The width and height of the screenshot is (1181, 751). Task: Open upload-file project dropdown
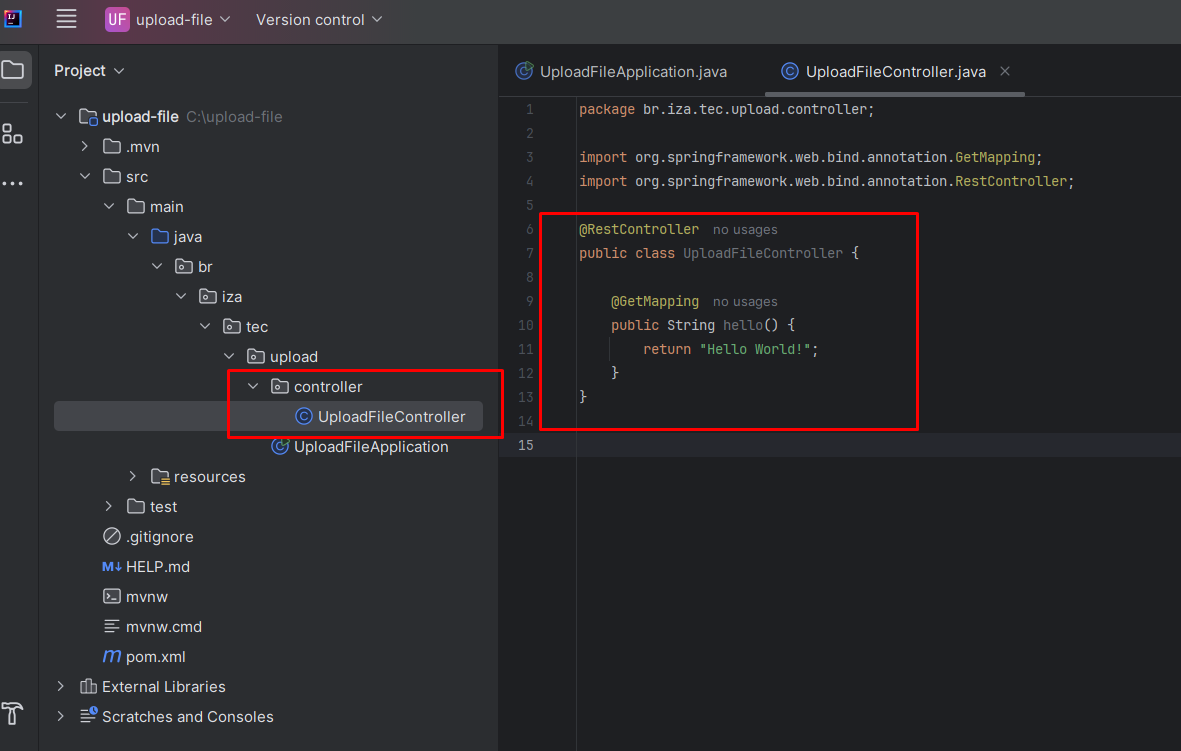[x=183, y=20]
